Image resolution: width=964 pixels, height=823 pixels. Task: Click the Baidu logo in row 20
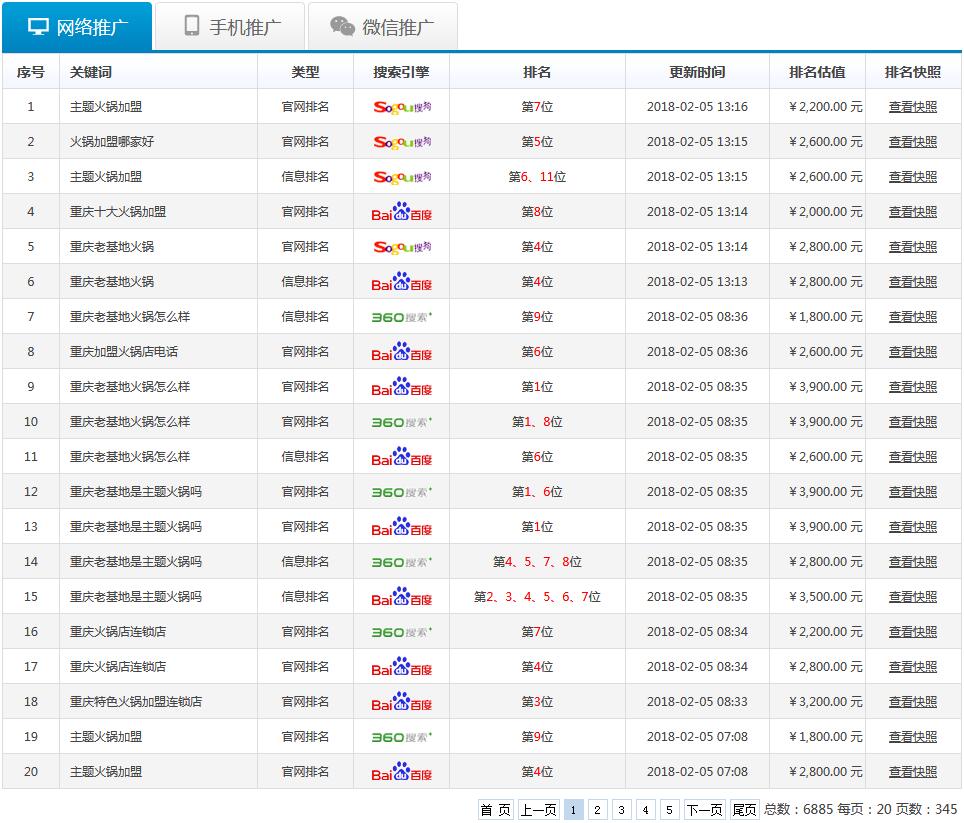401,772
